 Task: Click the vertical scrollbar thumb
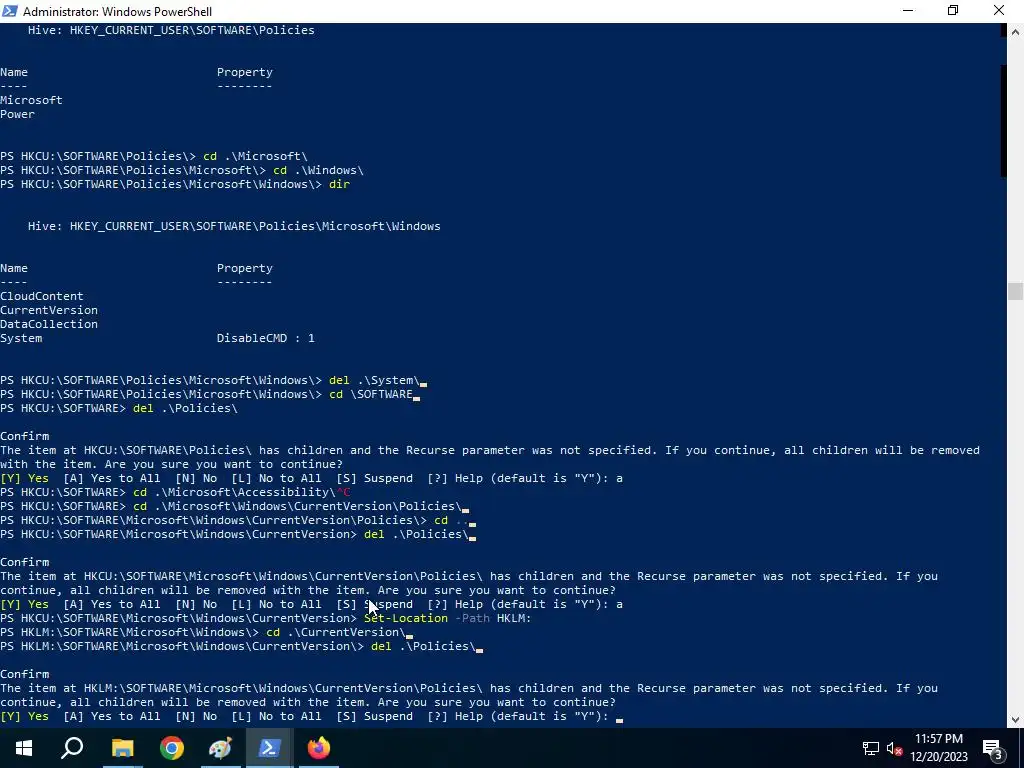point(1015,290)
